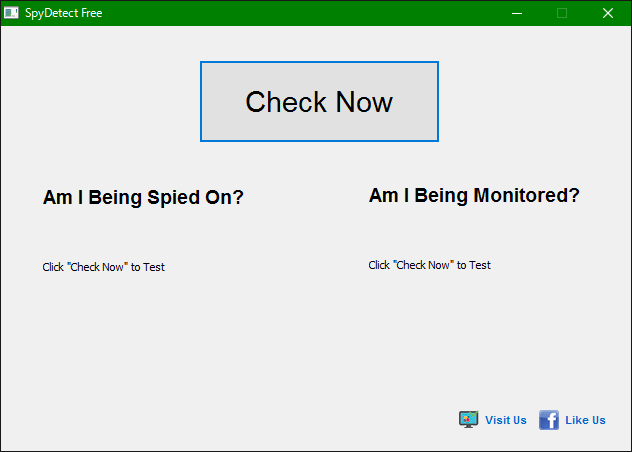Select the "Am I Being Spied On?" heading
Image resolution: width=632 pixels, height=452 pixels.
(143, 197)
